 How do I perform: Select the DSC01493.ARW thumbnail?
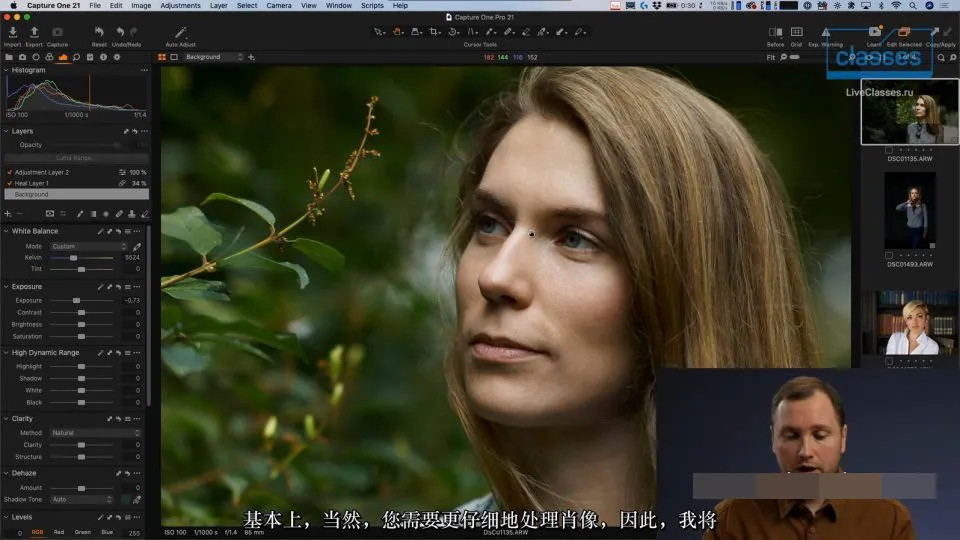(x=910, y=211)
